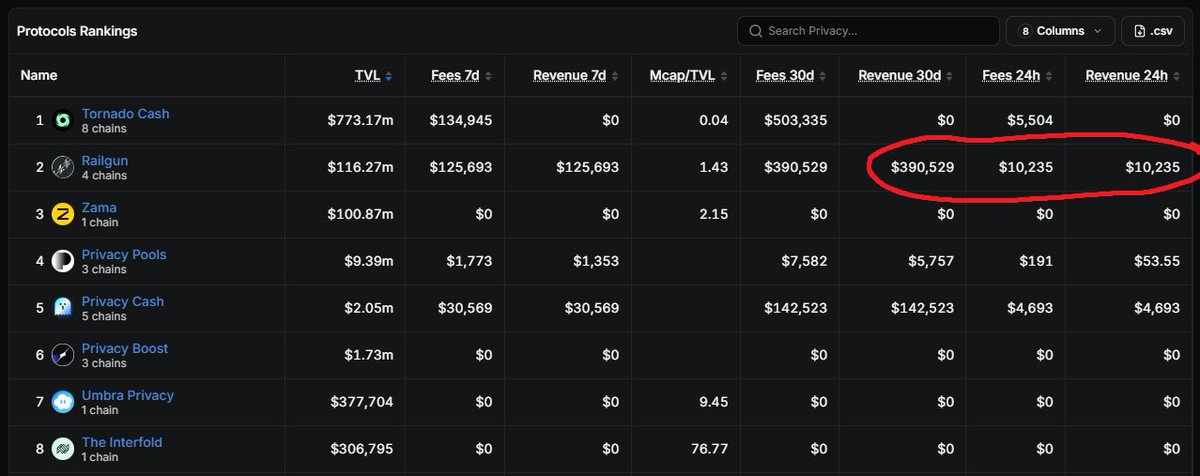This screenshot has width=1200, height=476.
Task: Sort by Mcap/TVL column header
Action: pos(686,75)
